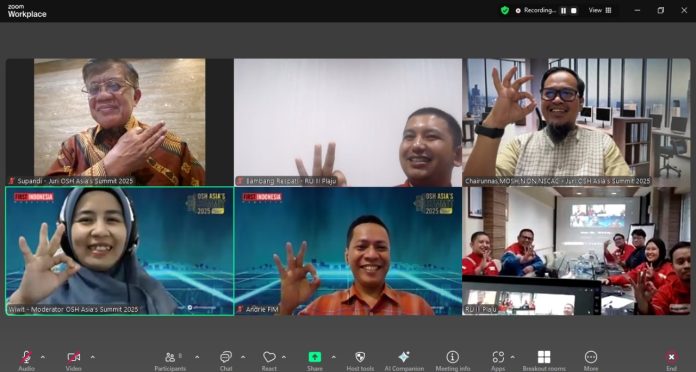Expand the React options caret
This screenshot has height=372, width=696.
[x=284, y=357]
